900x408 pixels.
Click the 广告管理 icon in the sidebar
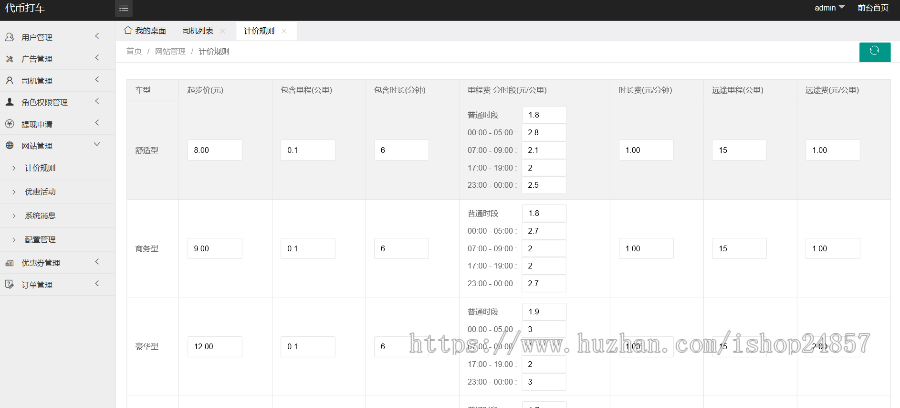(x=9, y=59)
